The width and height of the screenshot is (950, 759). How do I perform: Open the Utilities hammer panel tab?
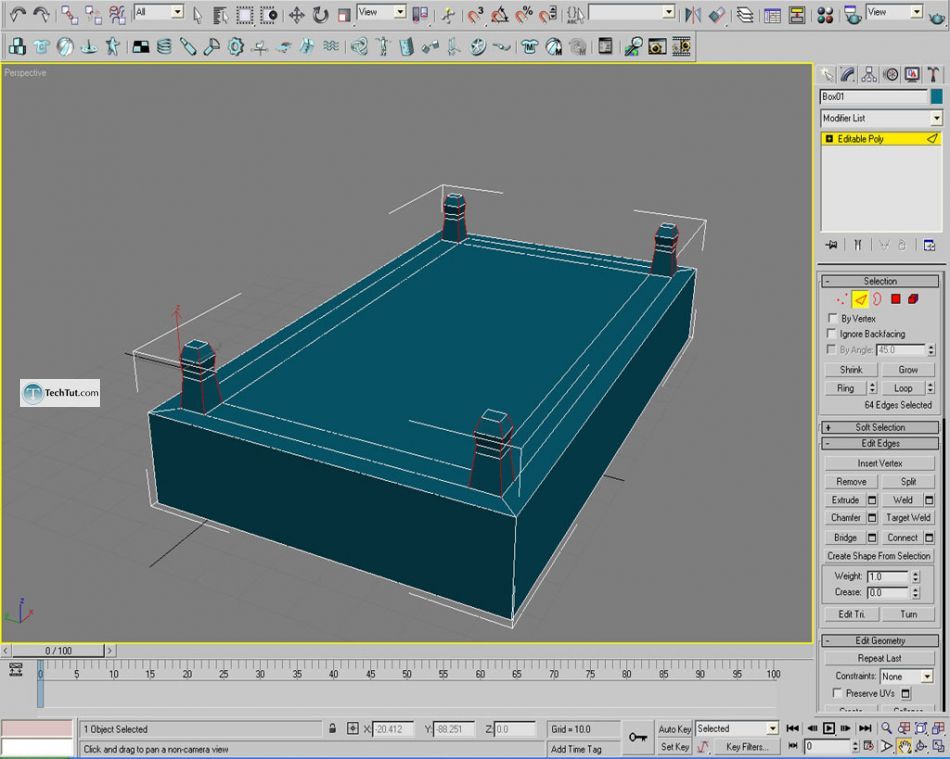click(x=933, y=75)
